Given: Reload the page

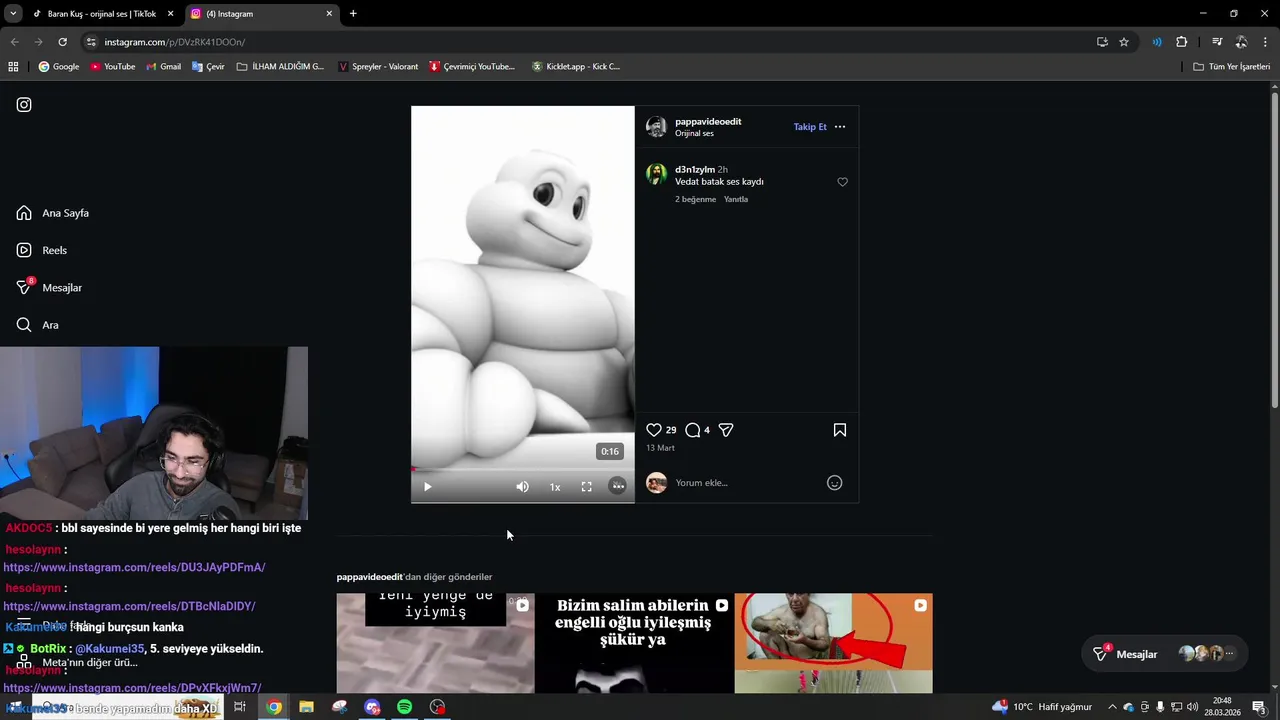Looking at the screenshot, I should pyautogui.click(x=62, y=42).
